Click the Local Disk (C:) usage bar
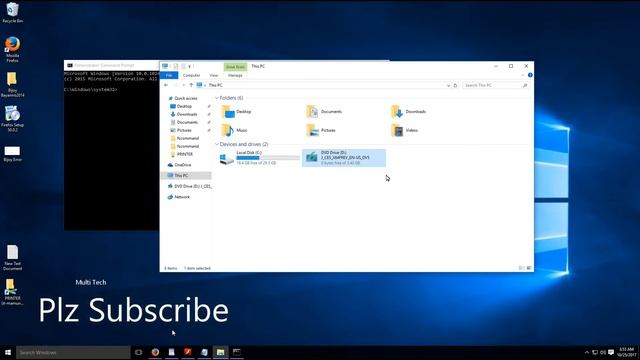This screenshot has height=360, width=640. tap(268, 158)
